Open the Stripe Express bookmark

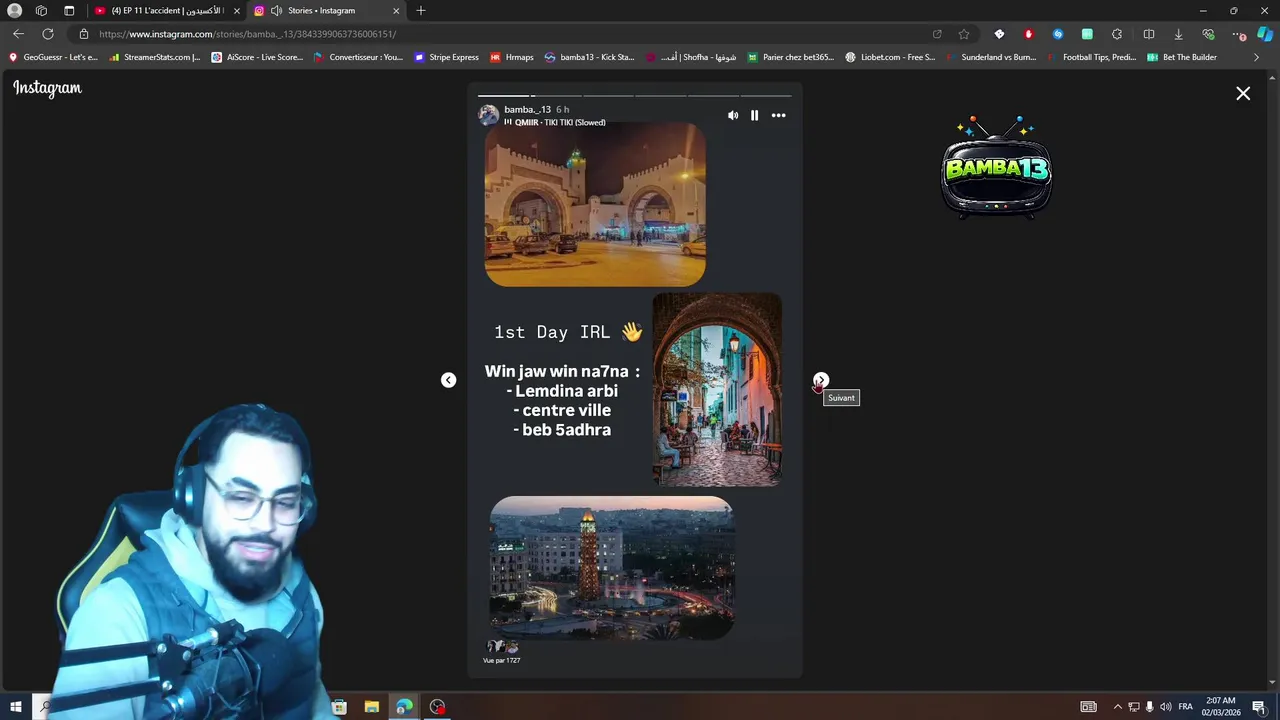[x=446, y=57]
